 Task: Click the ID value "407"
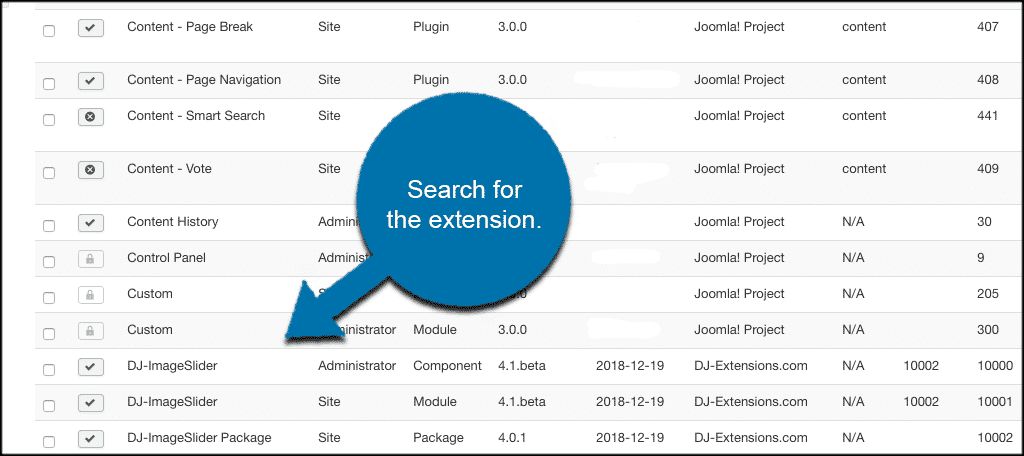point(988,27)
